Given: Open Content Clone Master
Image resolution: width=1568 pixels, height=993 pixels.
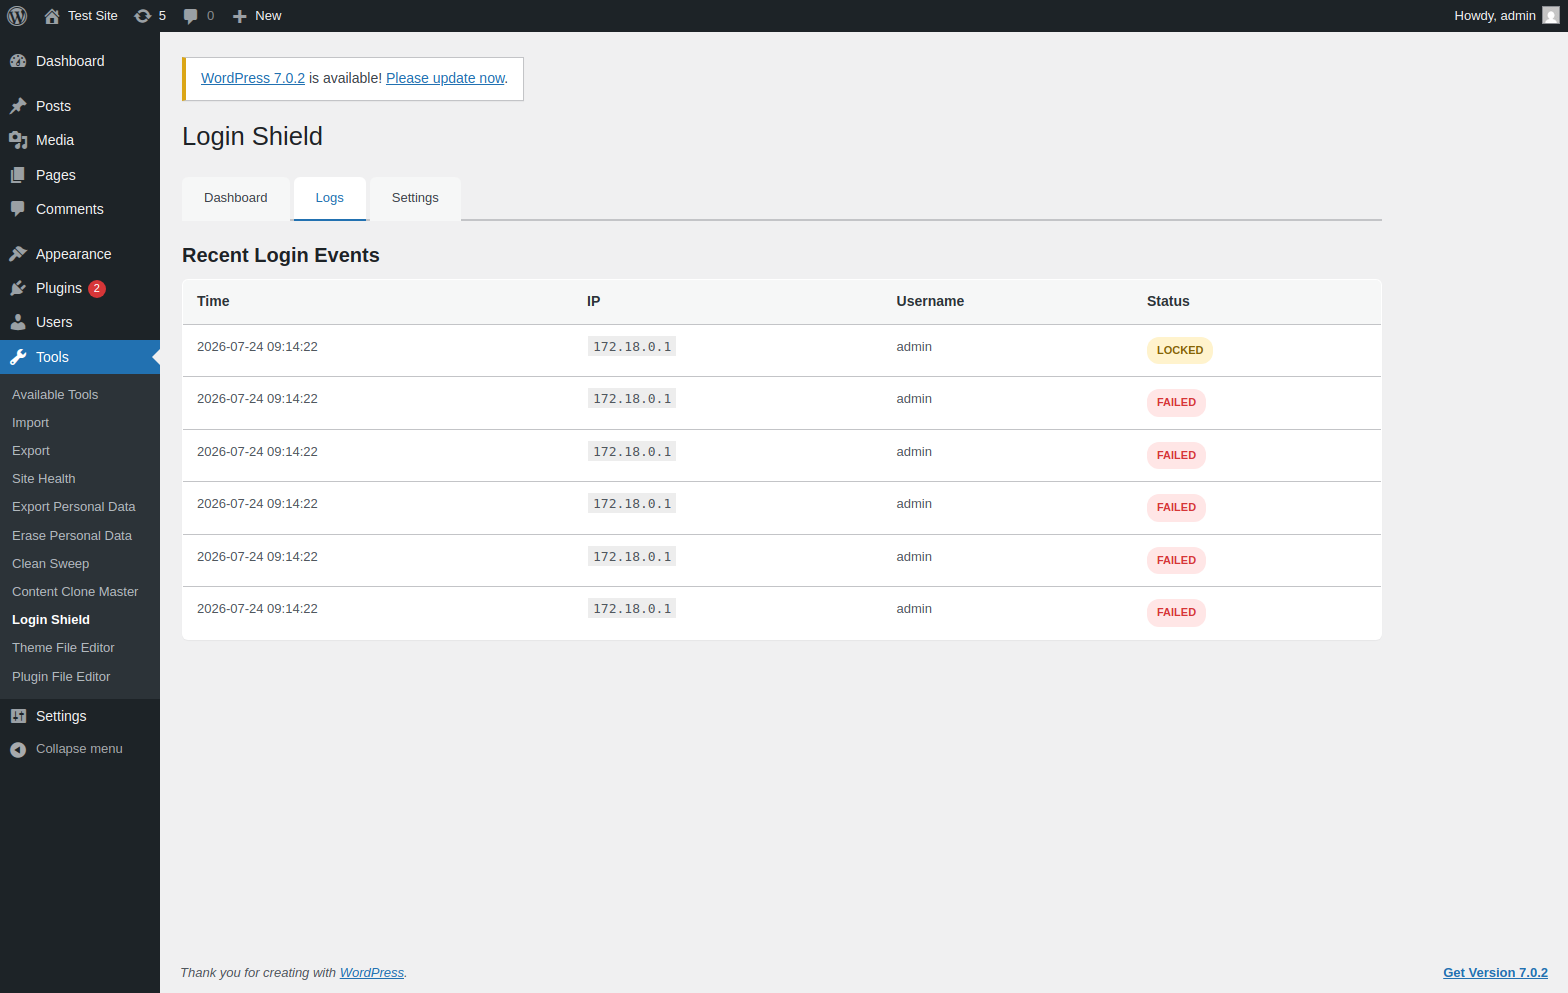Looking at the screenshot, I should click(x=75, y=592).
